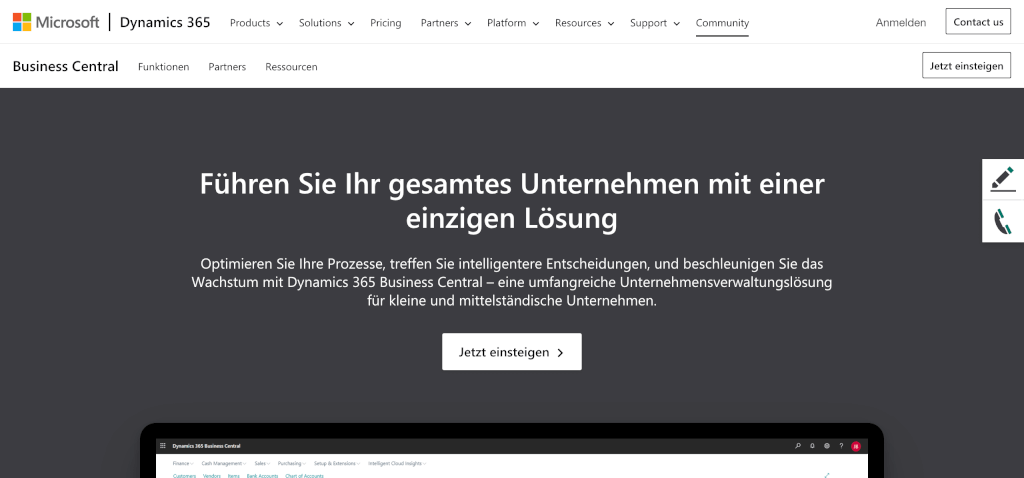The width and height of the screenshot is (1024, 478).
Task: Open Purchasing dropdown in preview
Action: pyautogui.click(x=292, y=464)
